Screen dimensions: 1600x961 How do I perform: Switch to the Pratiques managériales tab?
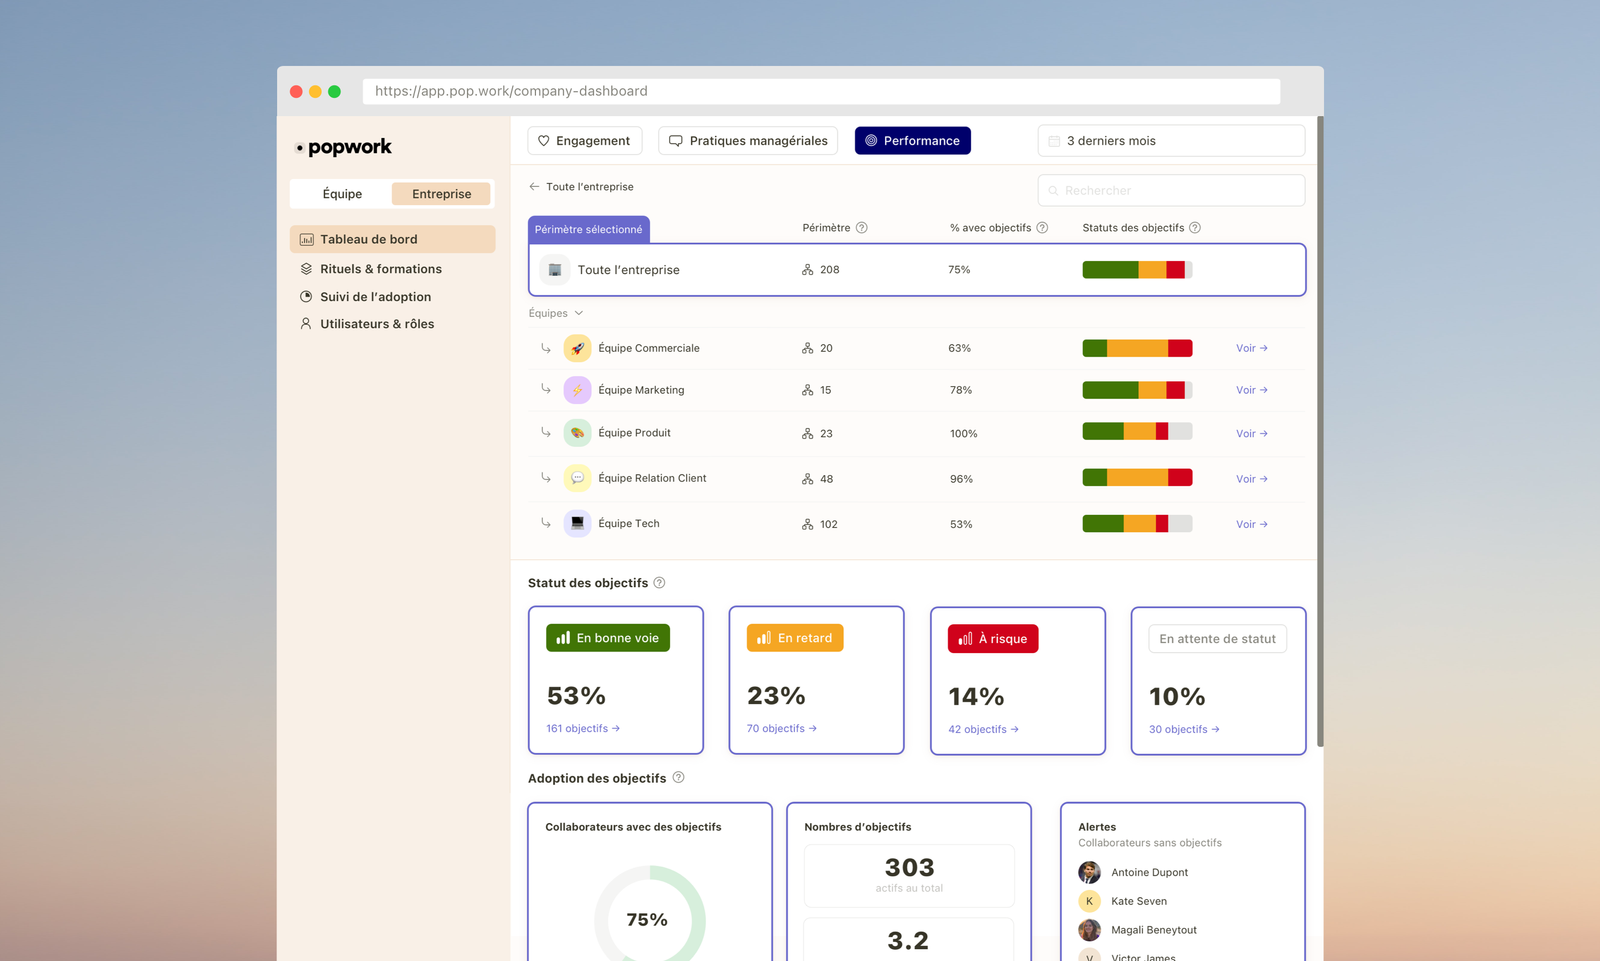[x=747, y=140]
